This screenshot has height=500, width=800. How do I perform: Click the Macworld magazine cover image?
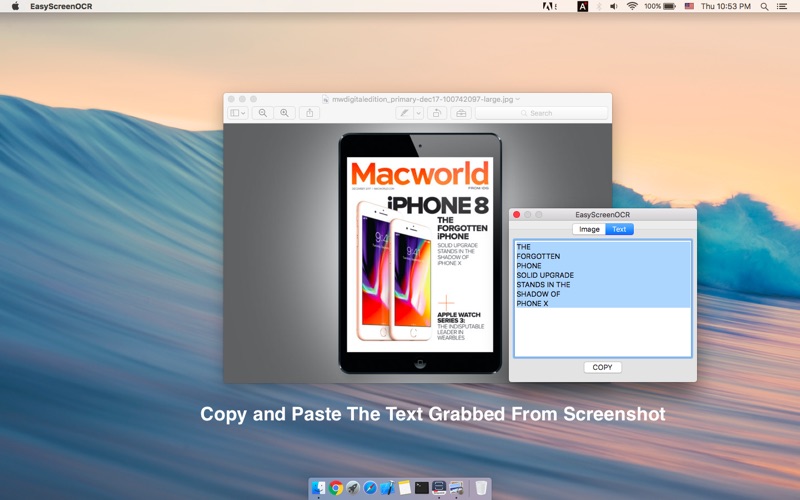(420, 254)
